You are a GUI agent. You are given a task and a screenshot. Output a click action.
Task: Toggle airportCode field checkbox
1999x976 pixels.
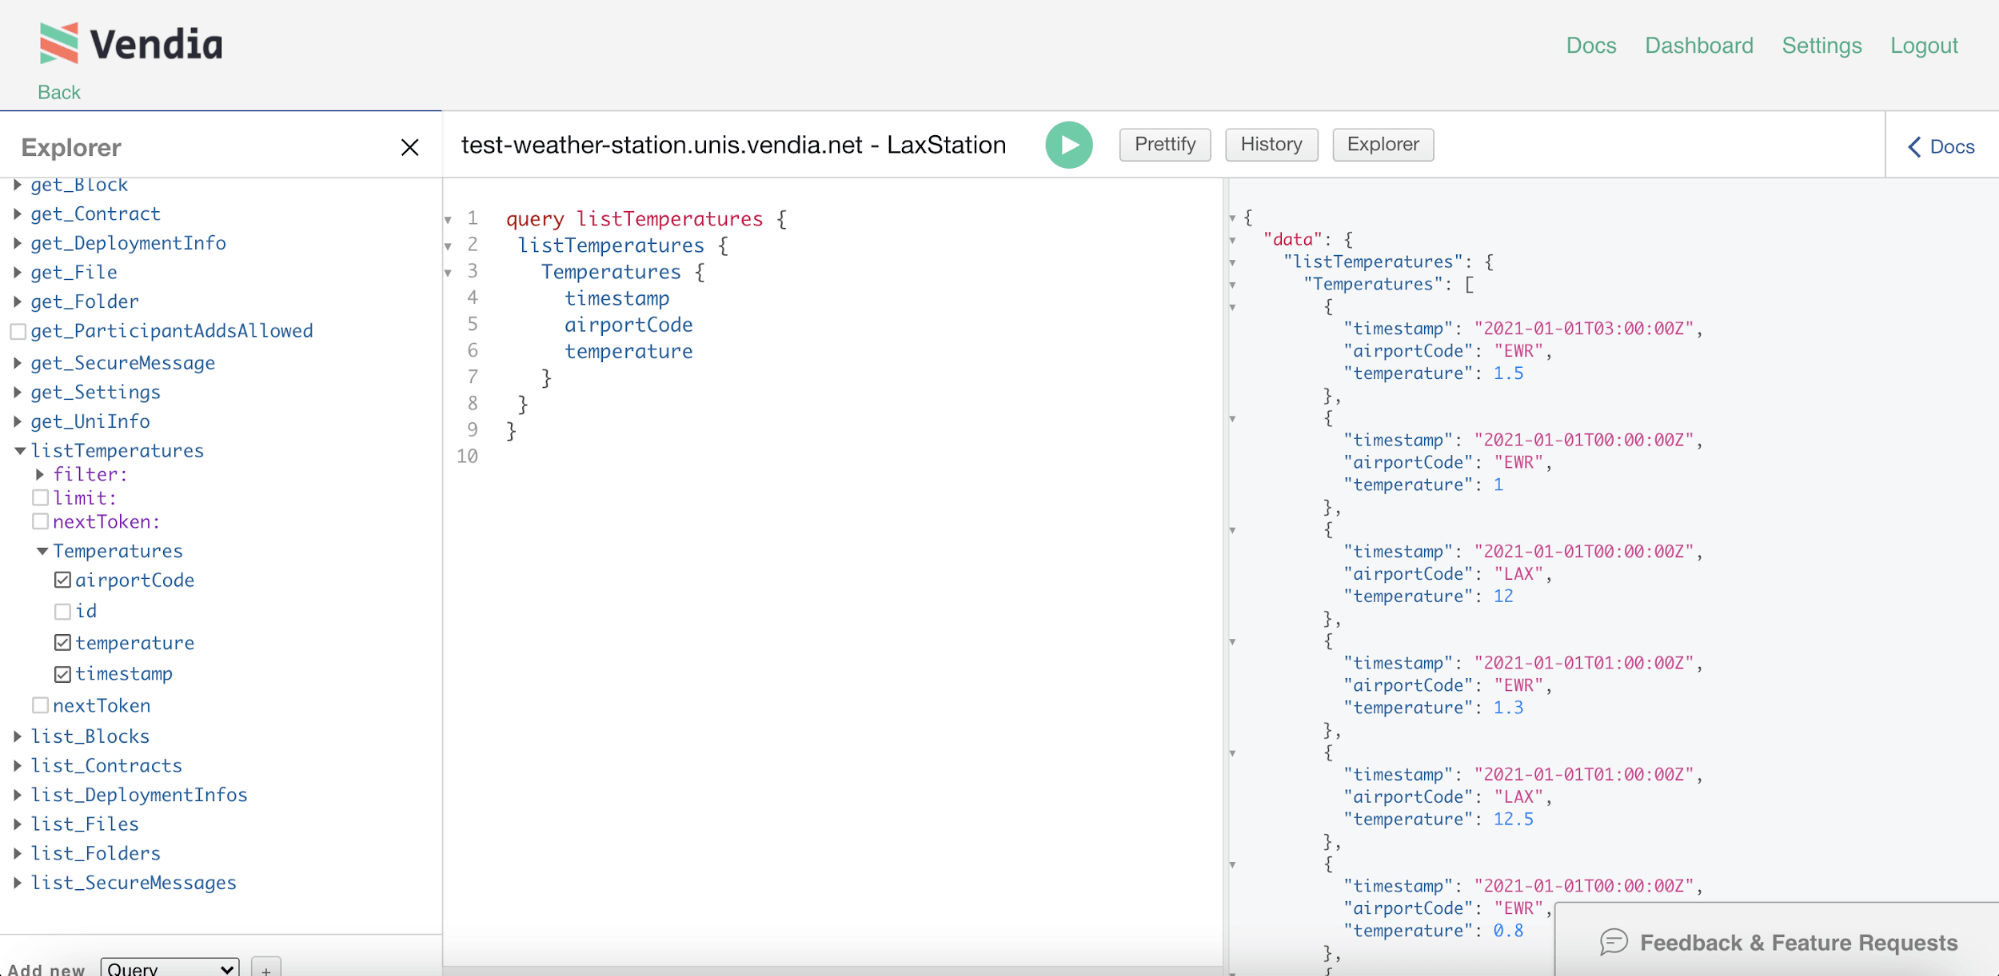[x=63, y=580]
